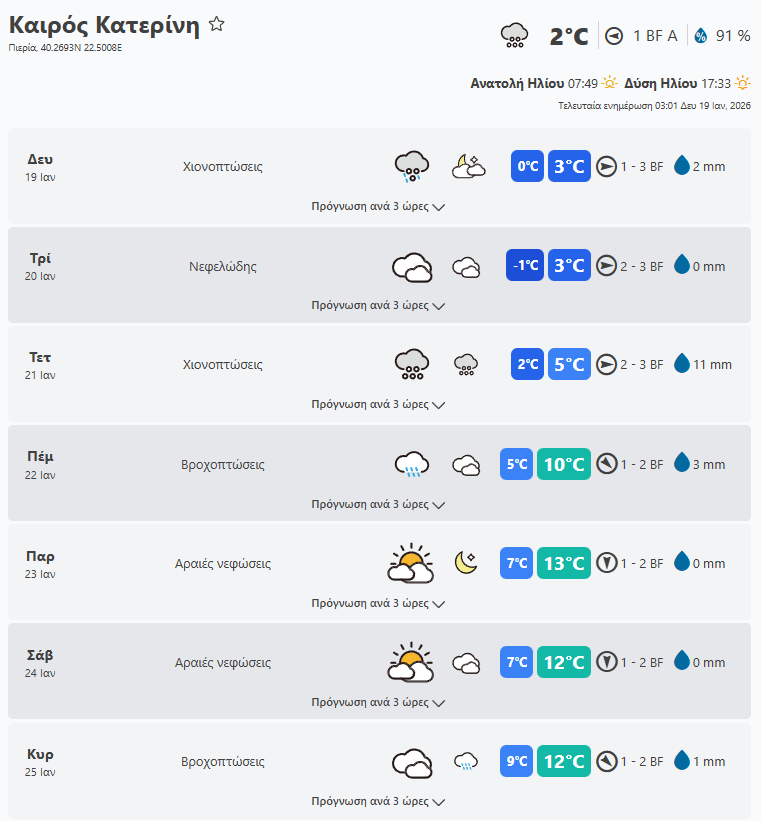This screenshot has height=821, width=761.
Task: Click the current snow weather icon in the header
Action: point(514,36)
